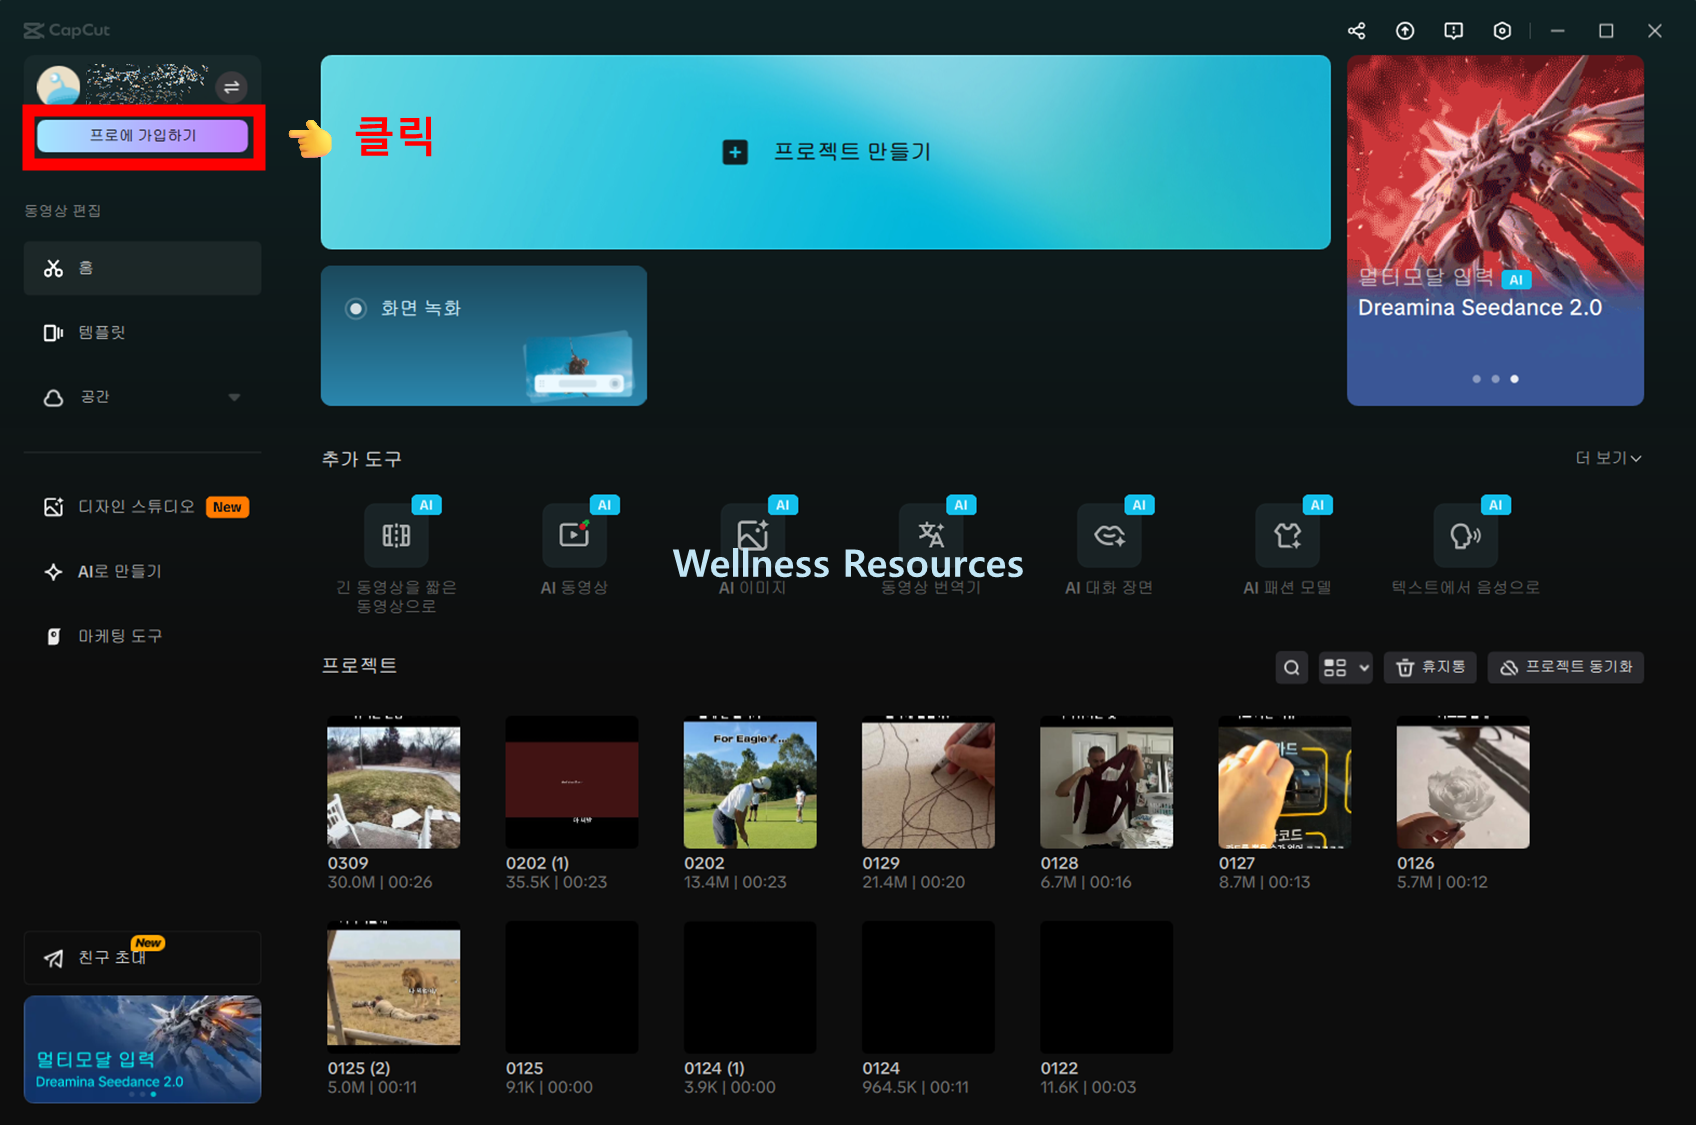Open the upload arrow icon in title bar
This screenshot has height=1125, width=1696.
tap(1405, 31)
